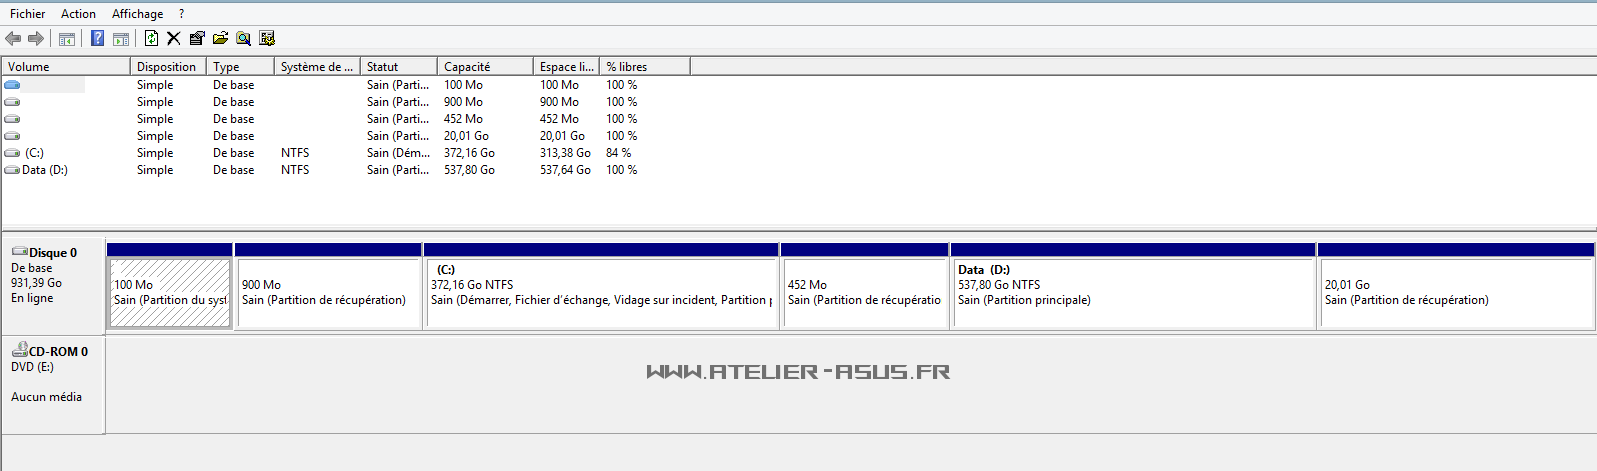The height and width of the screenshot is (471, 1597).
Task: Click the disk settings toolbar icon
Action: click(267, 38)
